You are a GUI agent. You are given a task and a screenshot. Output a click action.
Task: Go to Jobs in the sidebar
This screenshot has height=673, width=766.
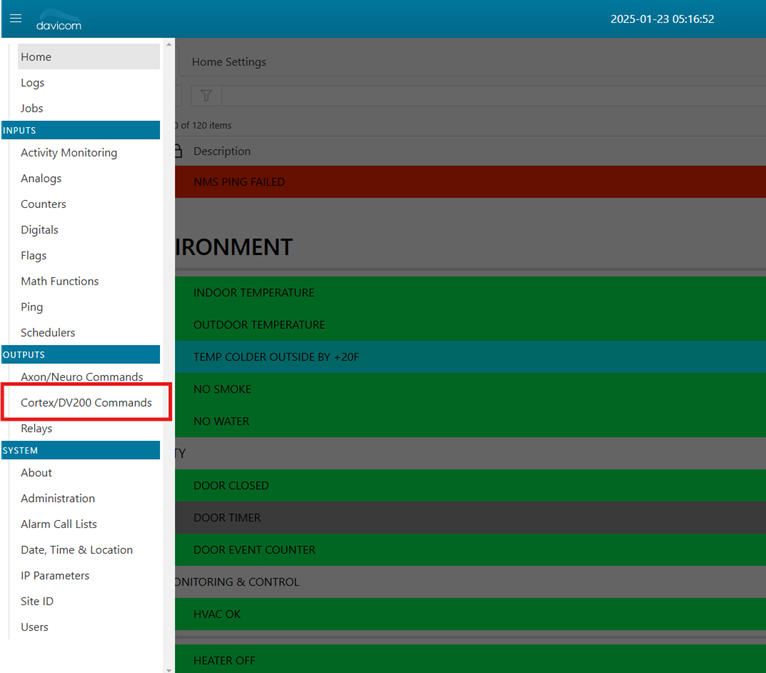[32, 108]
